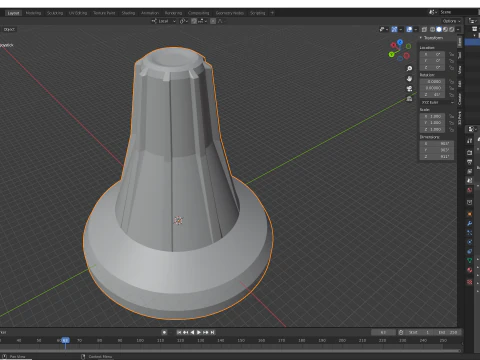The height and width of the screenshot is (360, 480).
Task: Click the zoom viewport magnifier icon
Action: pos(409,68)
